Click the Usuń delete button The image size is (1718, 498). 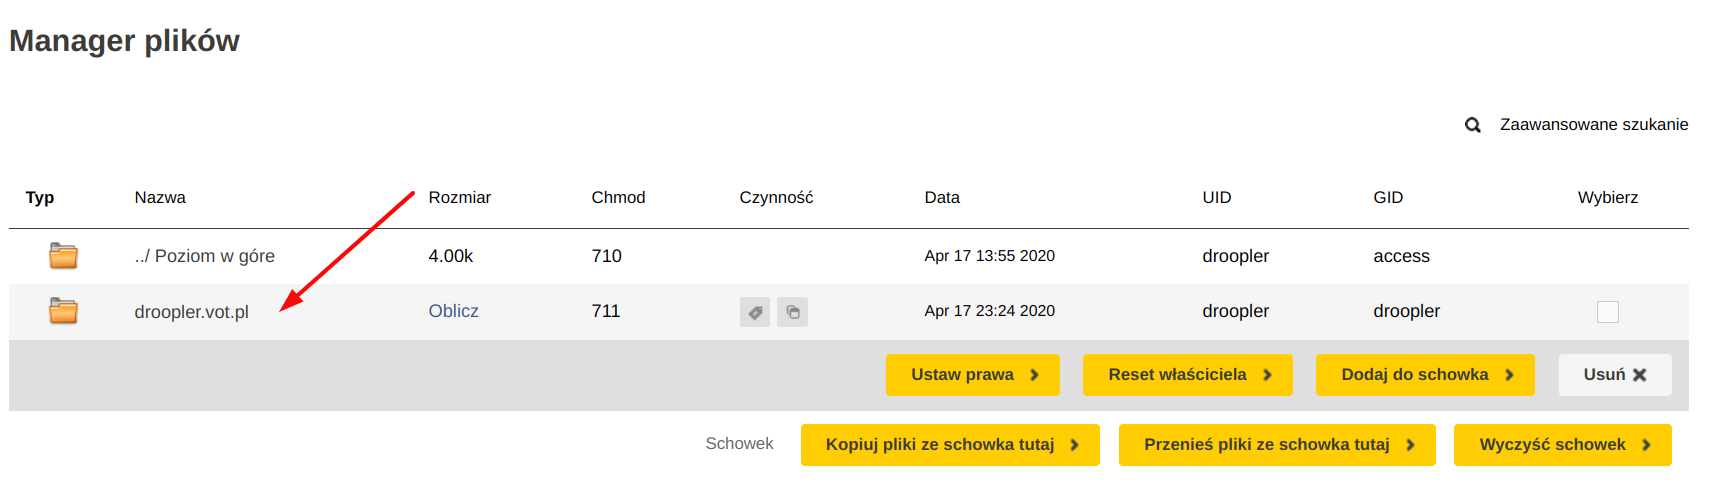coord(1615,375)
